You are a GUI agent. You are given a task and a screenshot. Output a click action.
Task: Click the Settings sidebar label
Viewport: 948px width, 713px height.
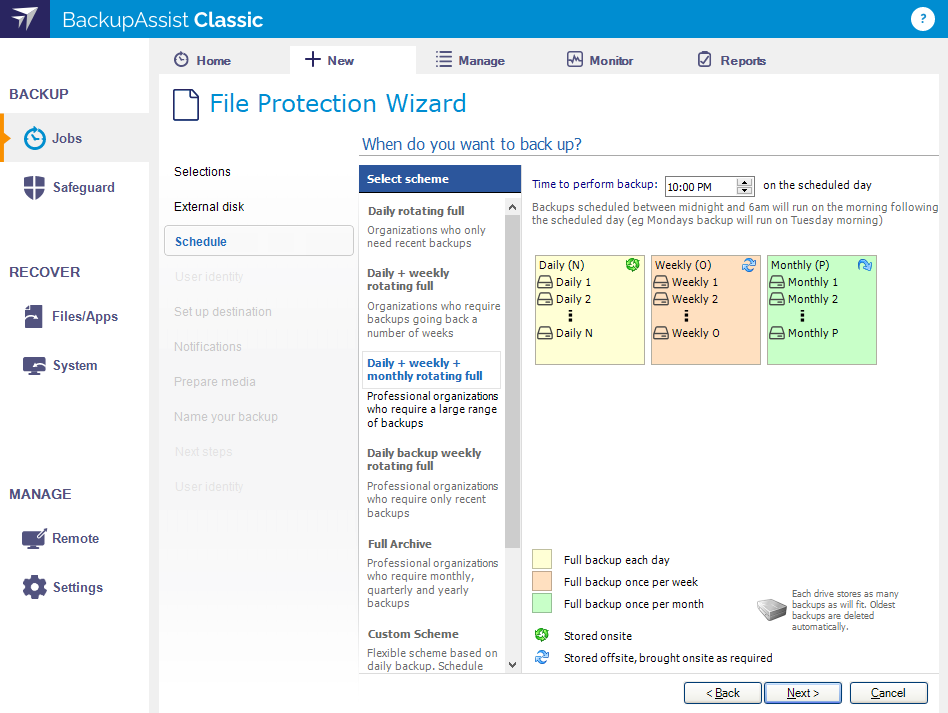[78, 587]
